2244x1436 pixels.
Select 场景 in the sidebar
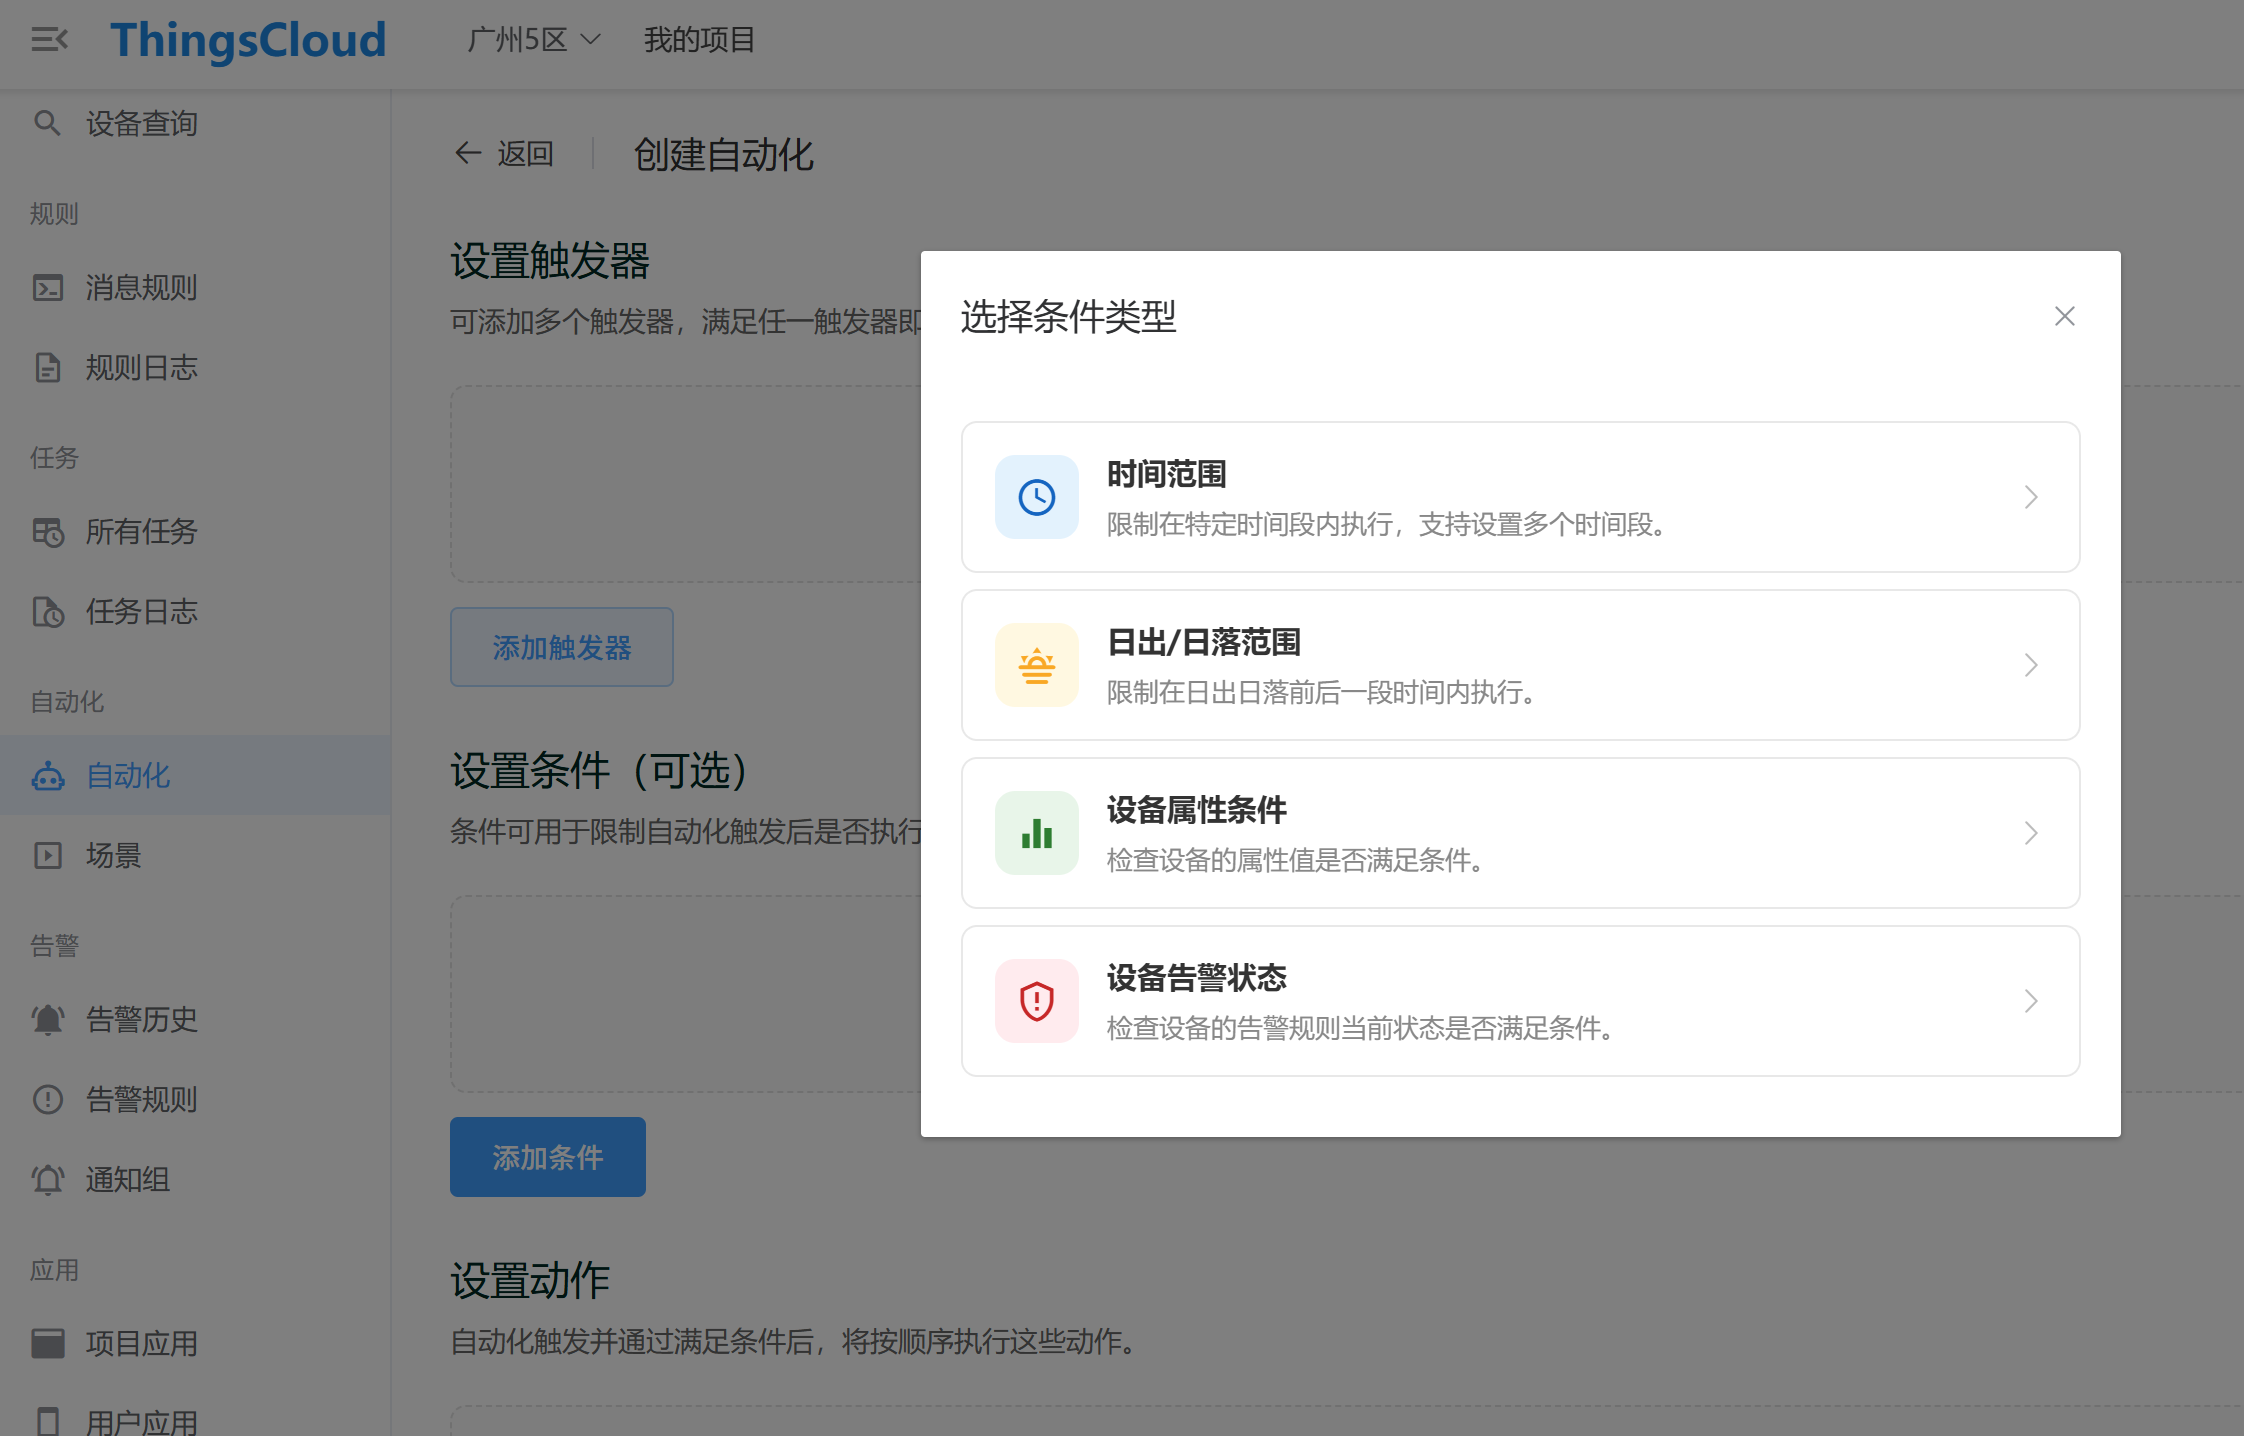click(x=113, y=856)
